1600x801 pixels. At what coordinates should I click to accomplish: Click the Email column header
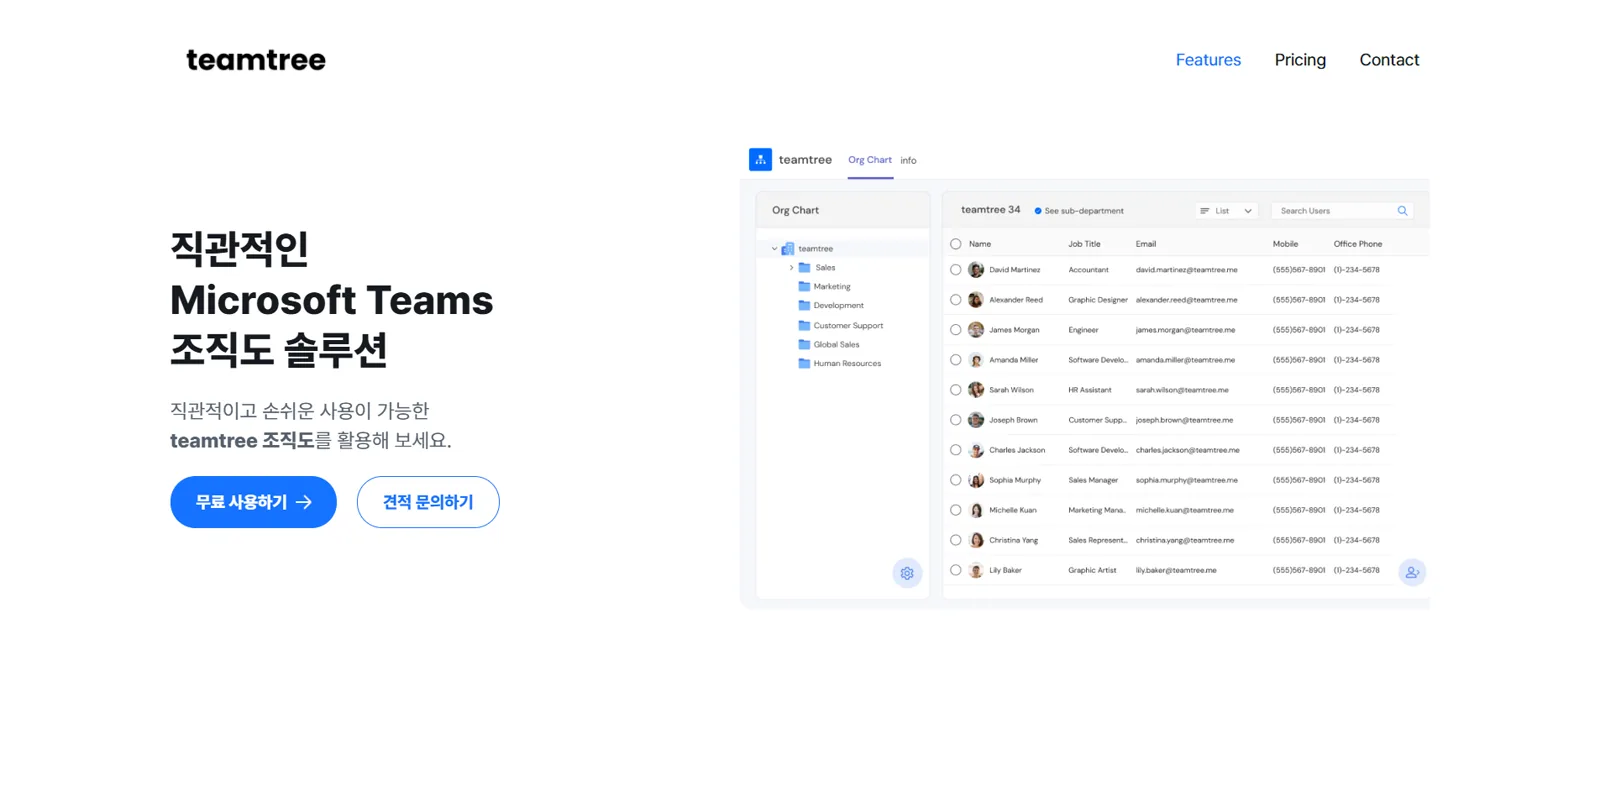click(x=1146, y=244)
